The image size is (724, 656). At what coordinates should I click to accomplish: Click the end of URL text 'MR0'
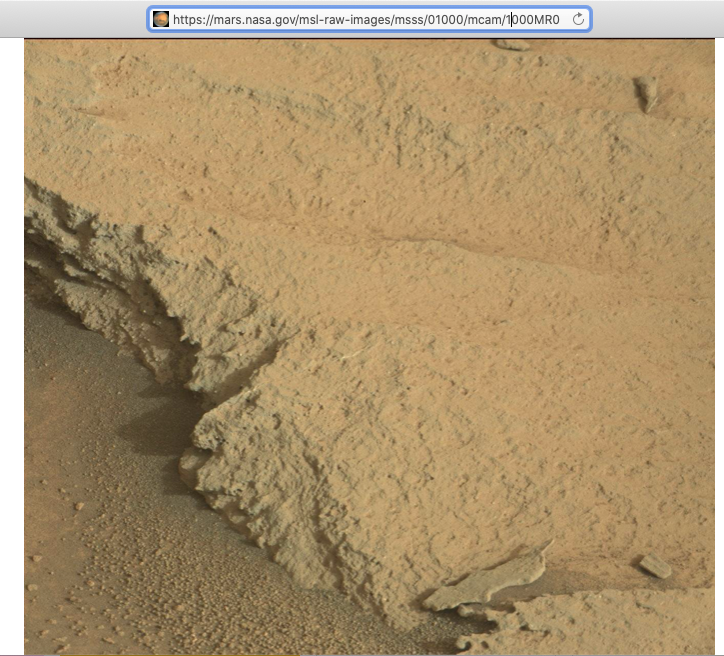[548, 19]
